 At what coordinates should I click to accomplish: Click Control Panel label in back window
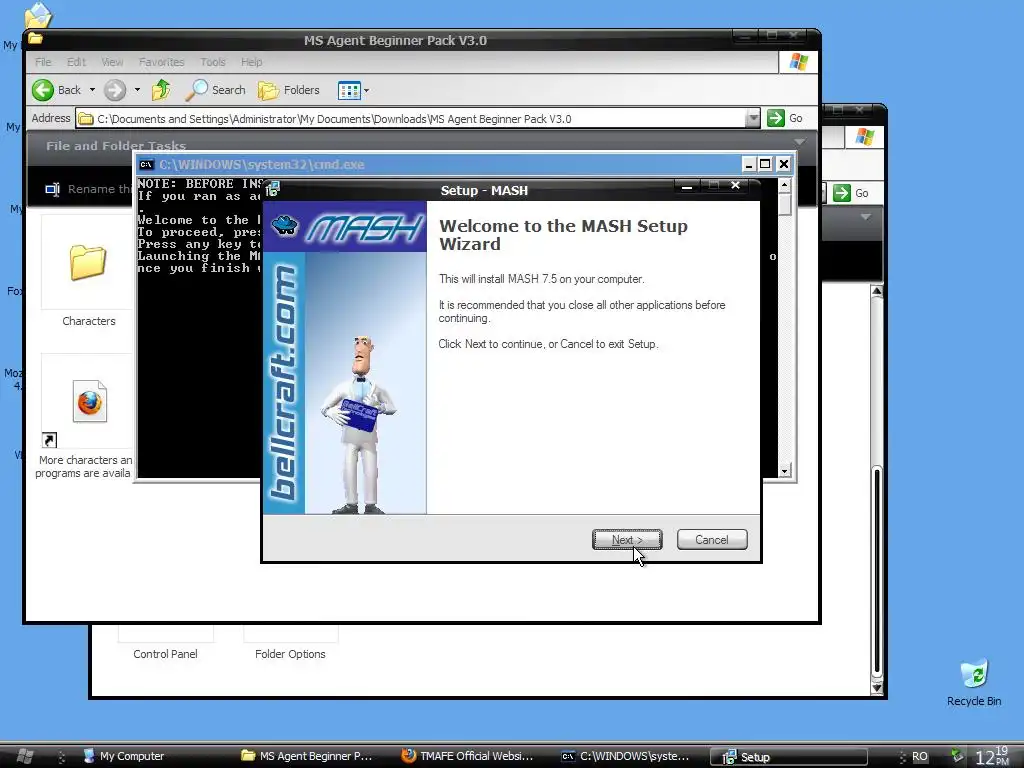point(165,654)
